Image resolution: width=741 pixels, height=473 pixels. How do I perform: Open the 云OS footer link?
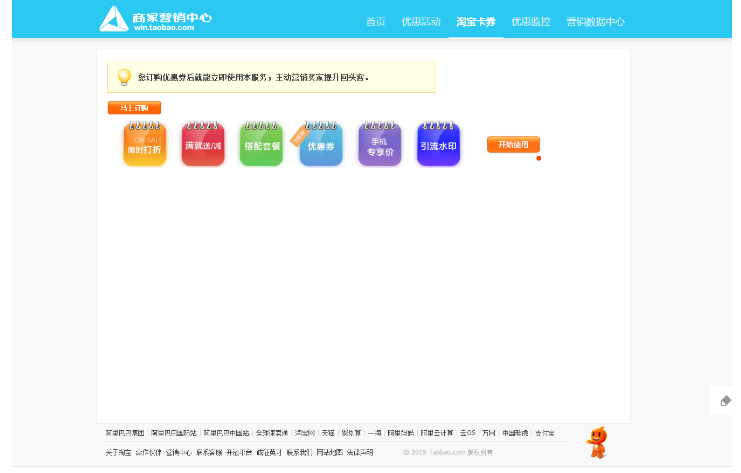[468, 433]
